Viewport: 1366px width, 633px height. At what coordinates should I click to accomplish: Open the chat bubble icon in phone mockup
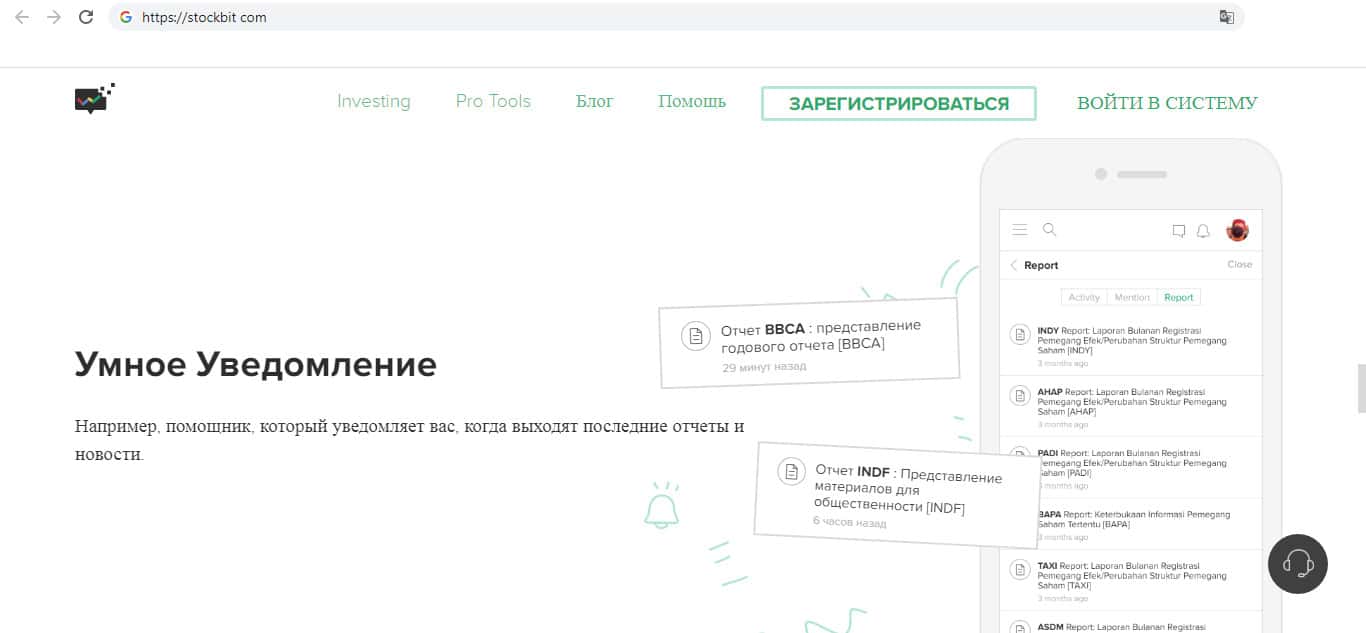tap(1179, 231)
